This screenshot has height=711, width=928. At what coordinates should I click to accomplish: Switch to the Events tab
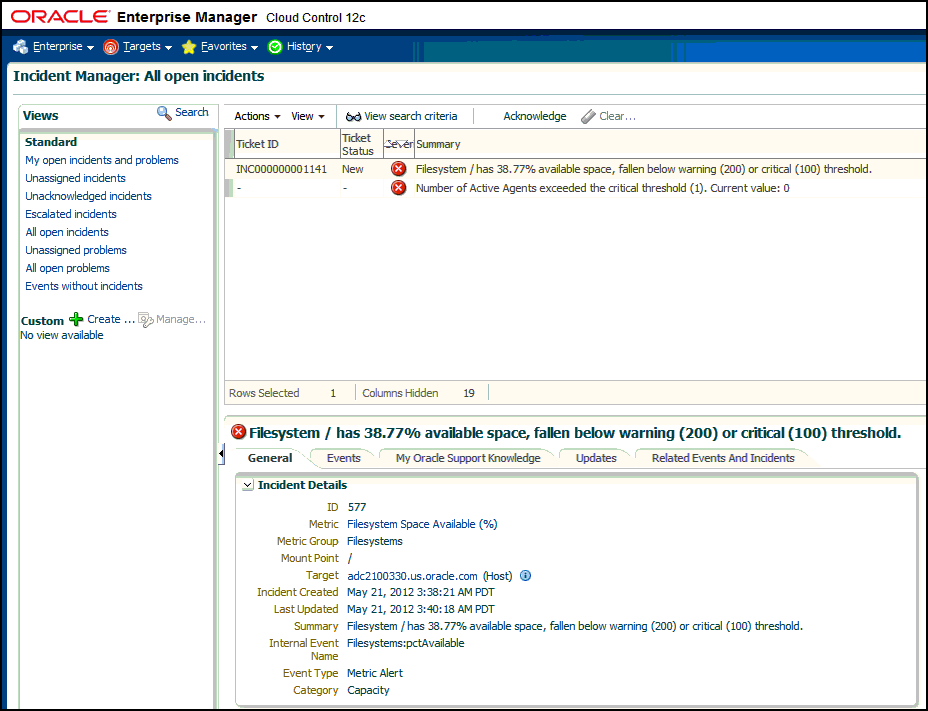343,458
